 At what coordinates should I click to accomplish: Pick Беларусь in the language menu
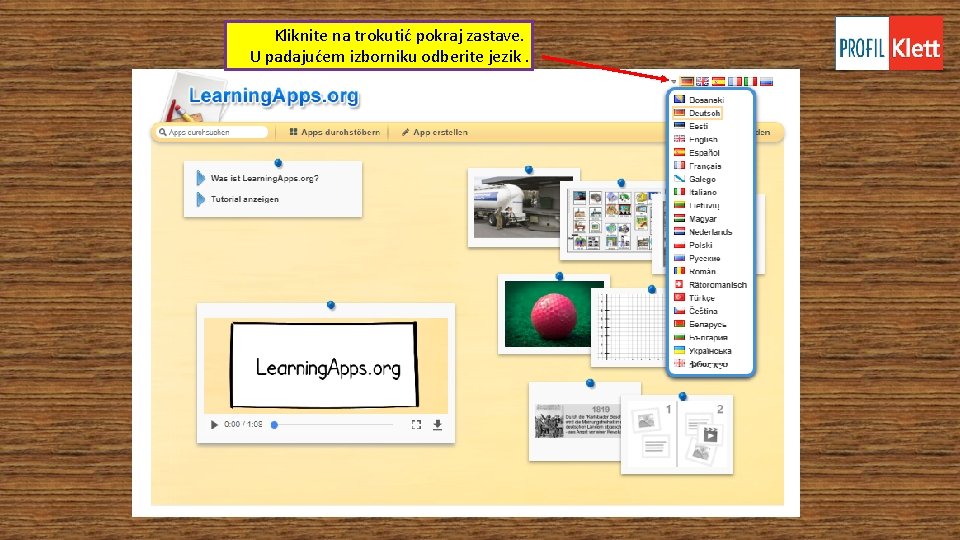[x=700, y=324]
